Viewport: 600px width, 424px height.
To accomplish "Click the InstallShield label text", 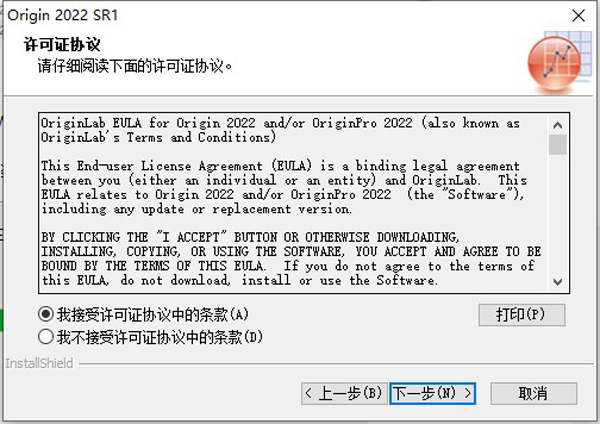I will click(x=39, y=363).
